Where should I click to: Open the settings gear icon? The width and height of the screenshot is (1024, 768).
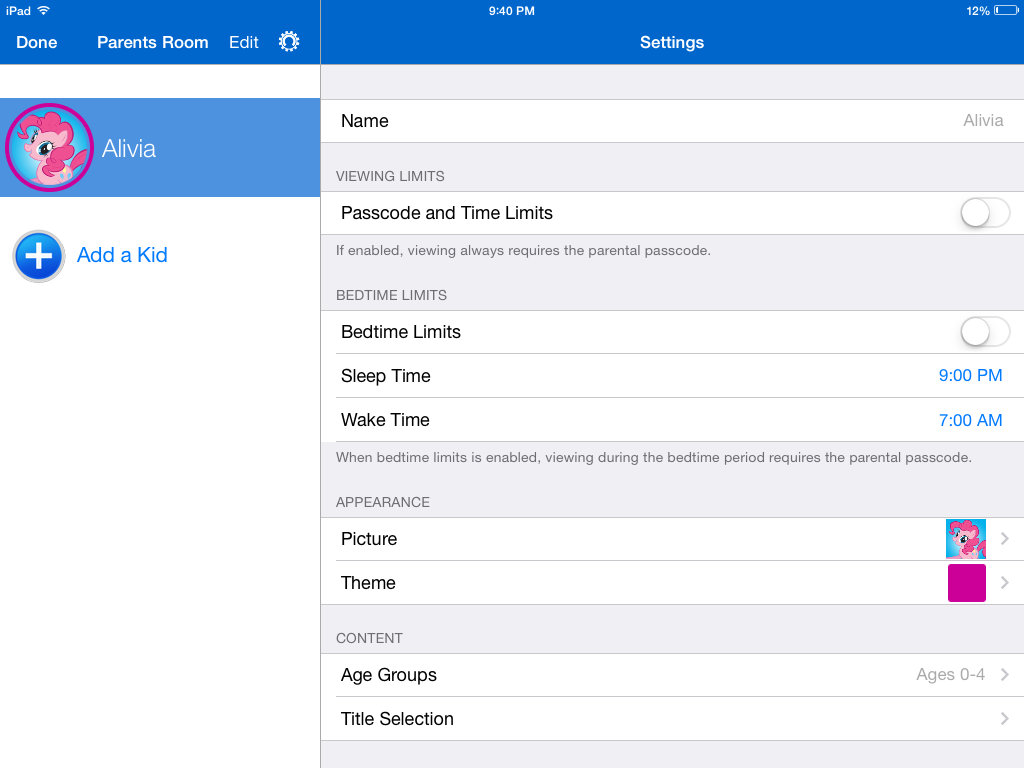tap(289, 42)
